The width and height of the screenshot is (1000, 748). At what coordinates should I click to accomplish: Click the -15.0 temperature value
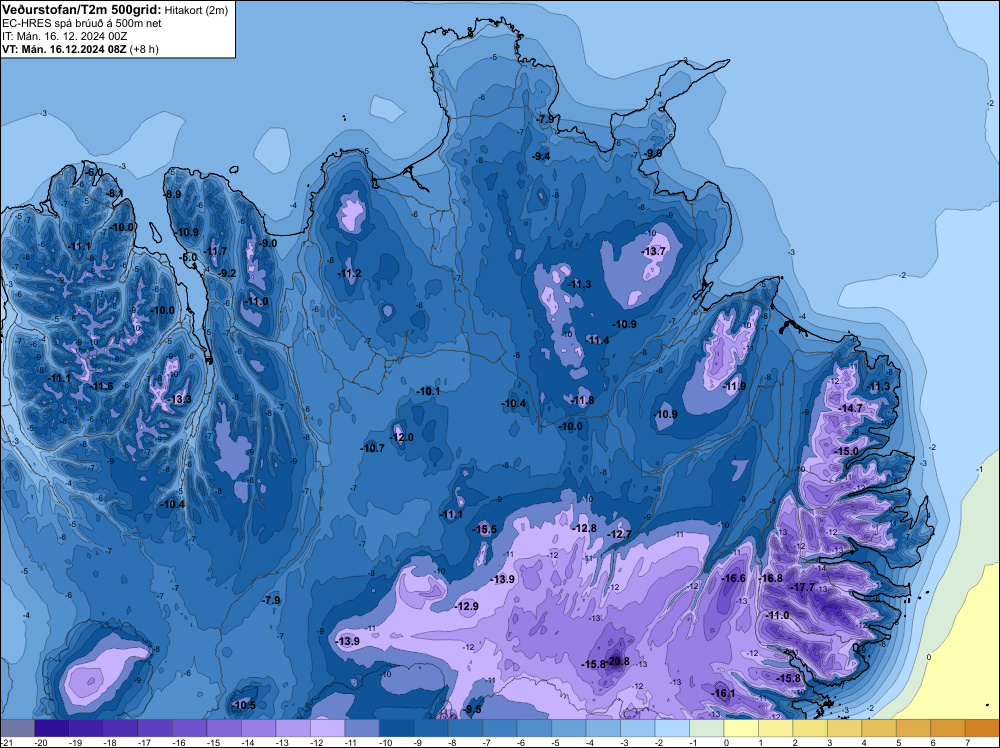coord(847,451)
